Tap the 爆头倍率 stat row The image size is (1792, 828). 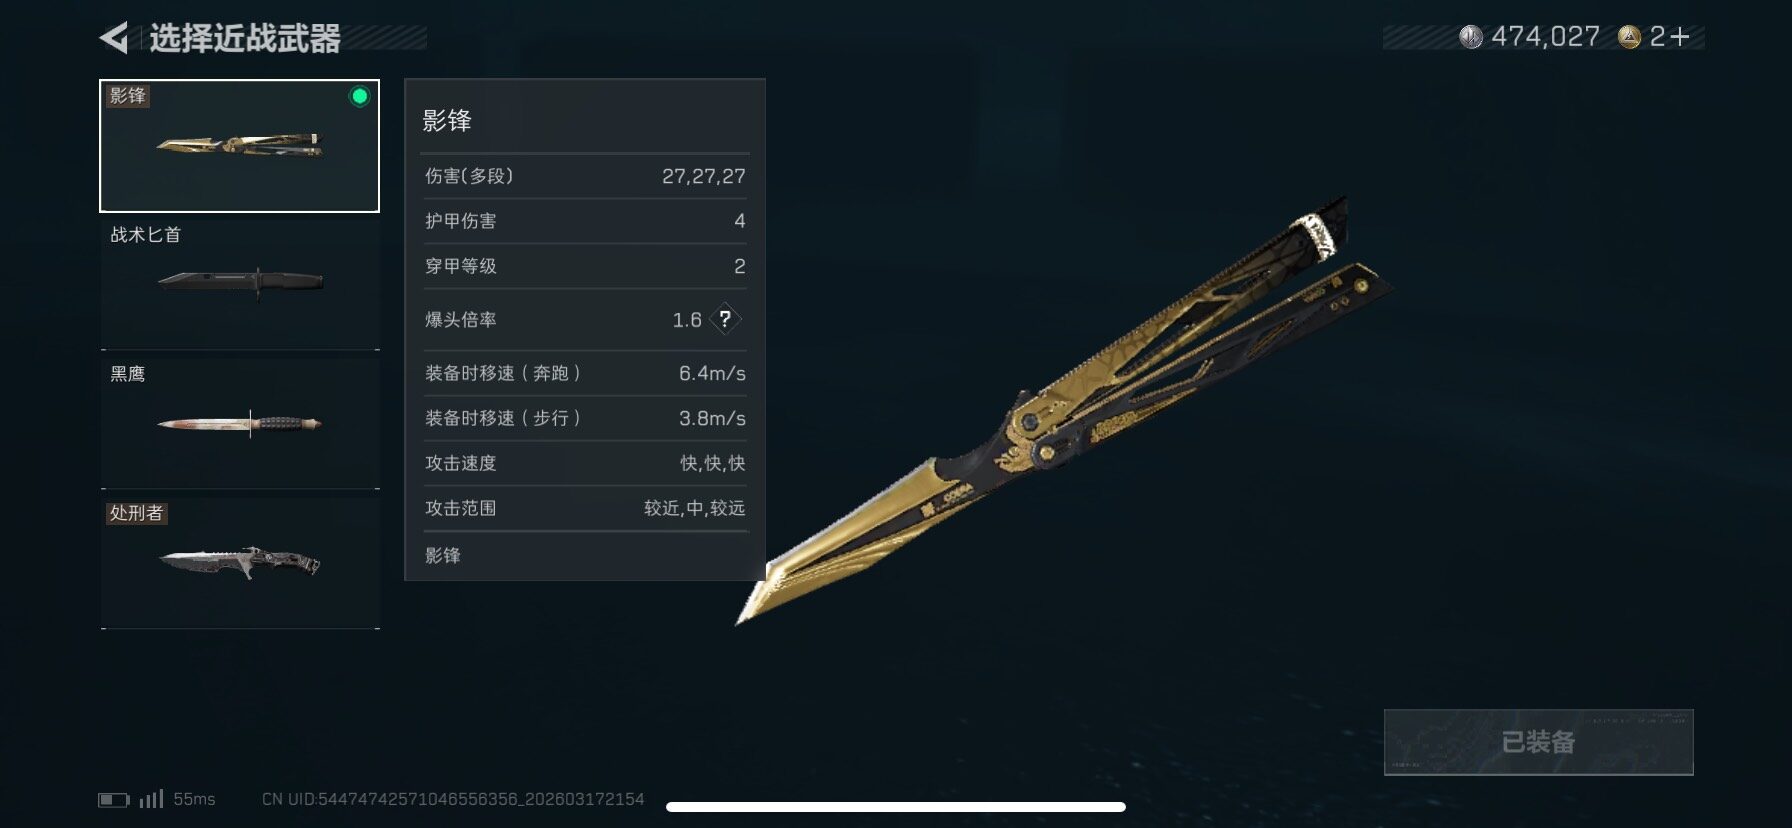click(x=585, y=320)
